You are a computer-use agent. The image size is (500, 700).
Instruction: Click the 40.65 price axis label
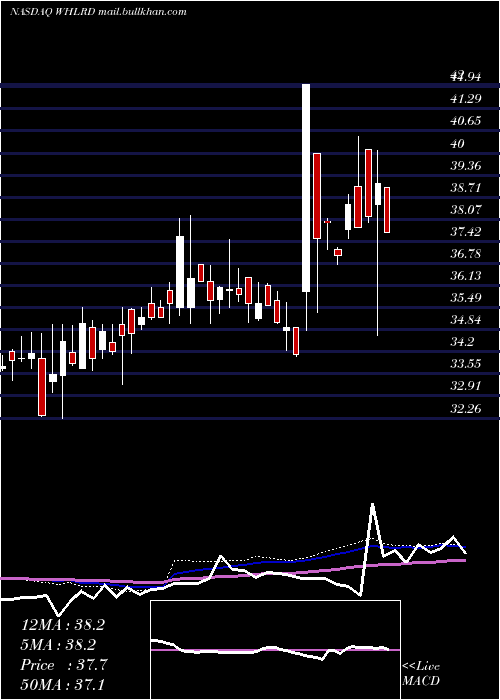[x=466, y=121]
